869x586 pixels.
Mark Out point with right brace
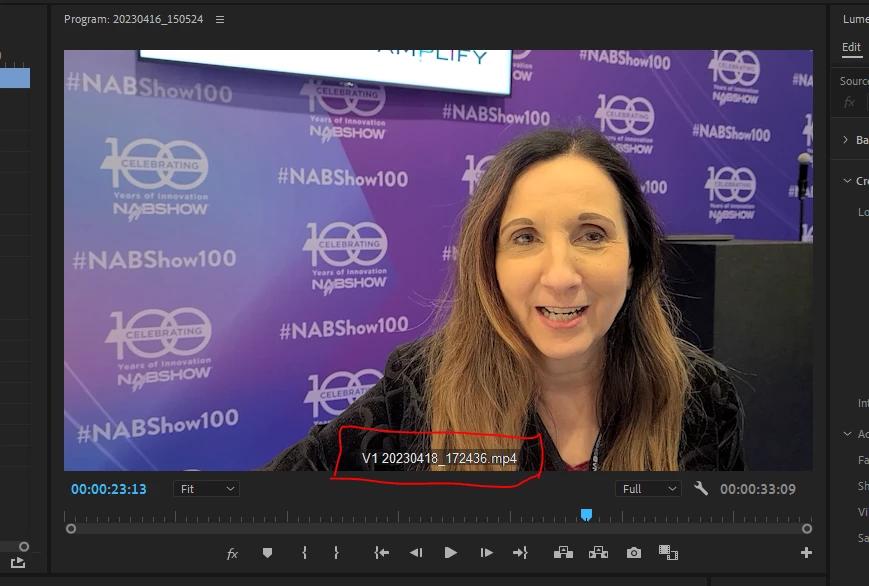coord(336,553)
